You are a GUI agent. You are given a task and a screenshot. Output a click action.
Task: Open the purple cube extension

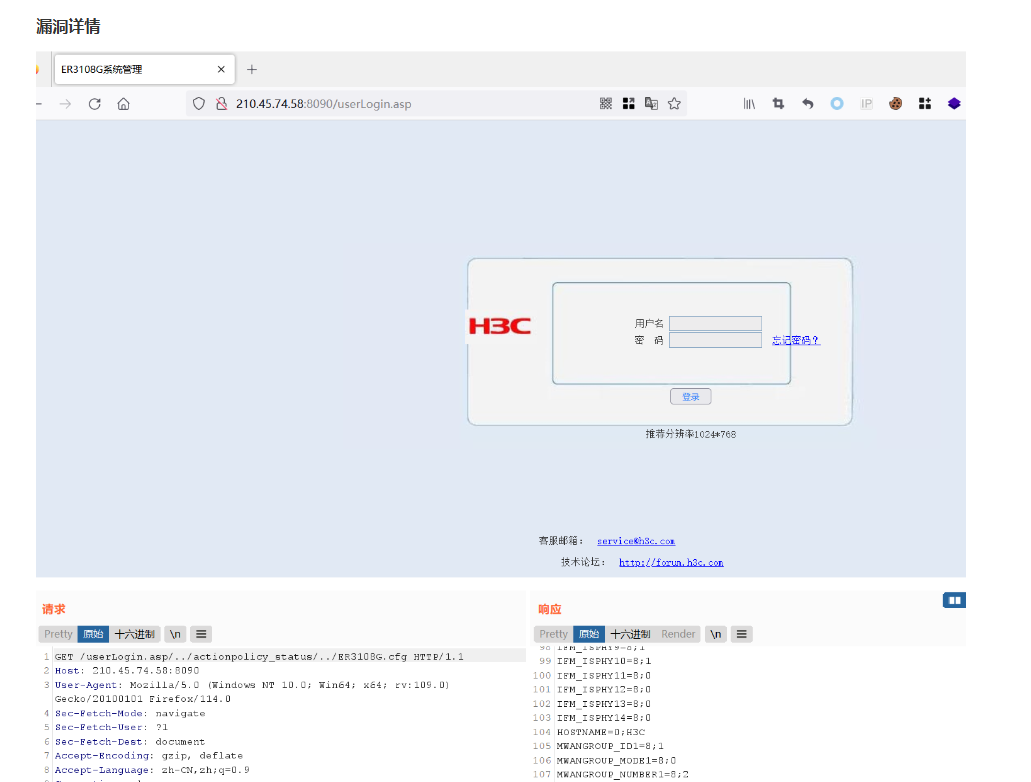coord(954,103)
